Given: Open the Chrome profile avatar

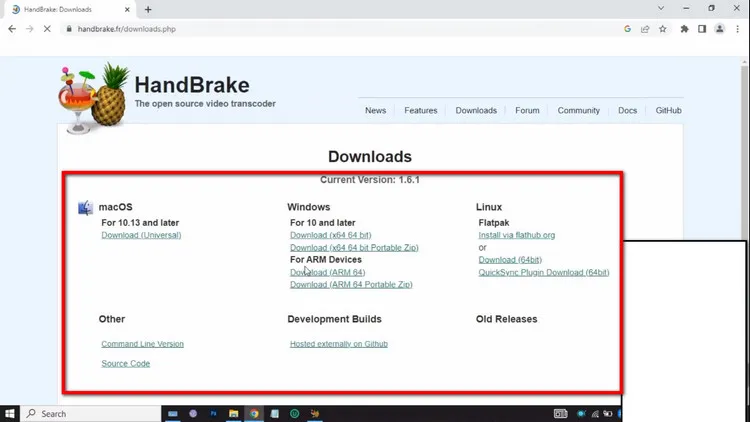Looking at the screenshot, I should [x=719, y=29].
